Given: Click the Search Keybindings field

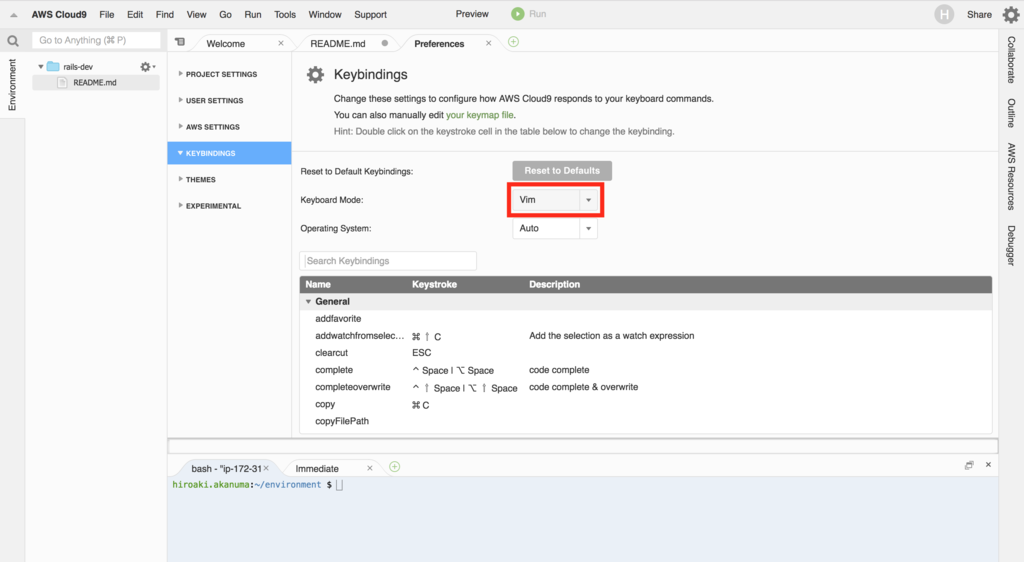Looking at the screenshot, I should 388,260.
